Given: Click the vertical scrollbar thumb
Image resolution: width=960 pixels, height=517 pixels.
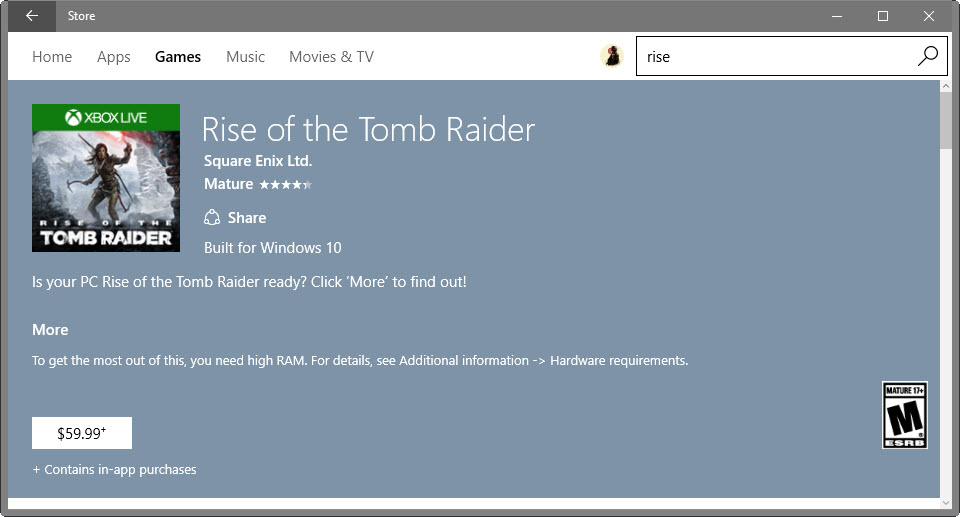Looking at the screenshot, I should point(946,120).
